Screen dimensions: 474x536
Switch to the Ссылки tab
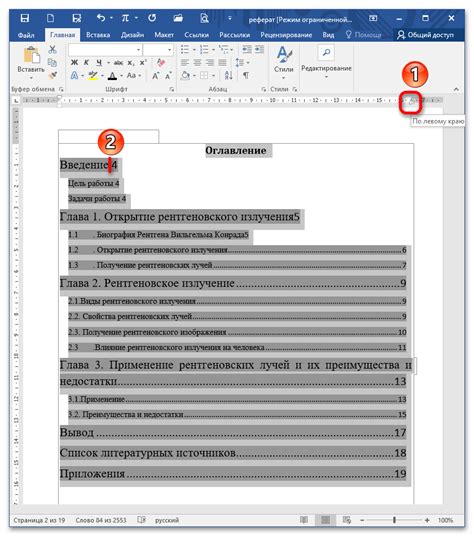196,35
